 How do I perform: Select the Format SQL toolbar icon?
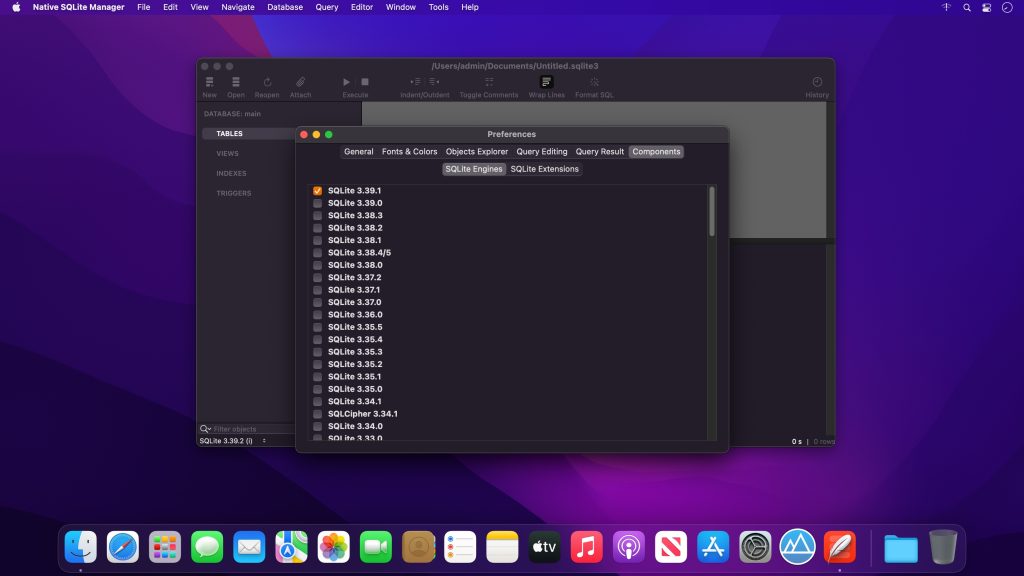coord(596,82)
